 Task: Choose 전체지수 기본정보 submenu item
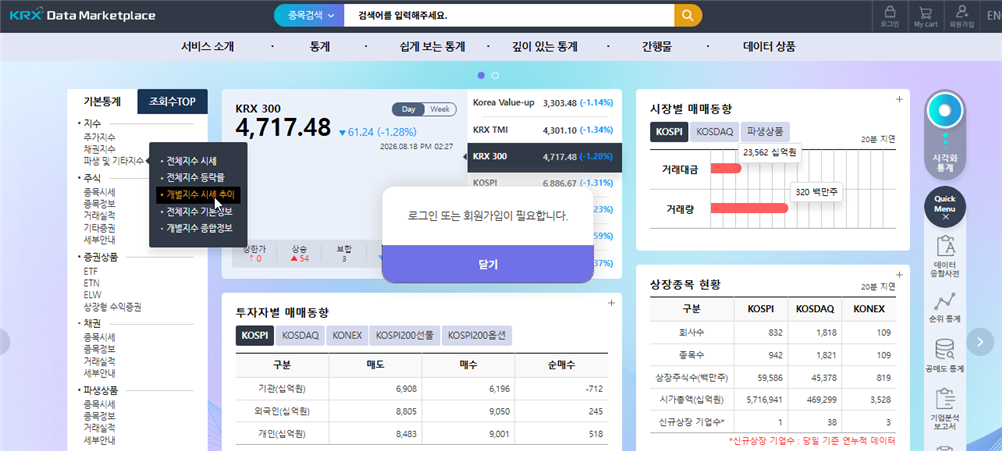point(199,211)
